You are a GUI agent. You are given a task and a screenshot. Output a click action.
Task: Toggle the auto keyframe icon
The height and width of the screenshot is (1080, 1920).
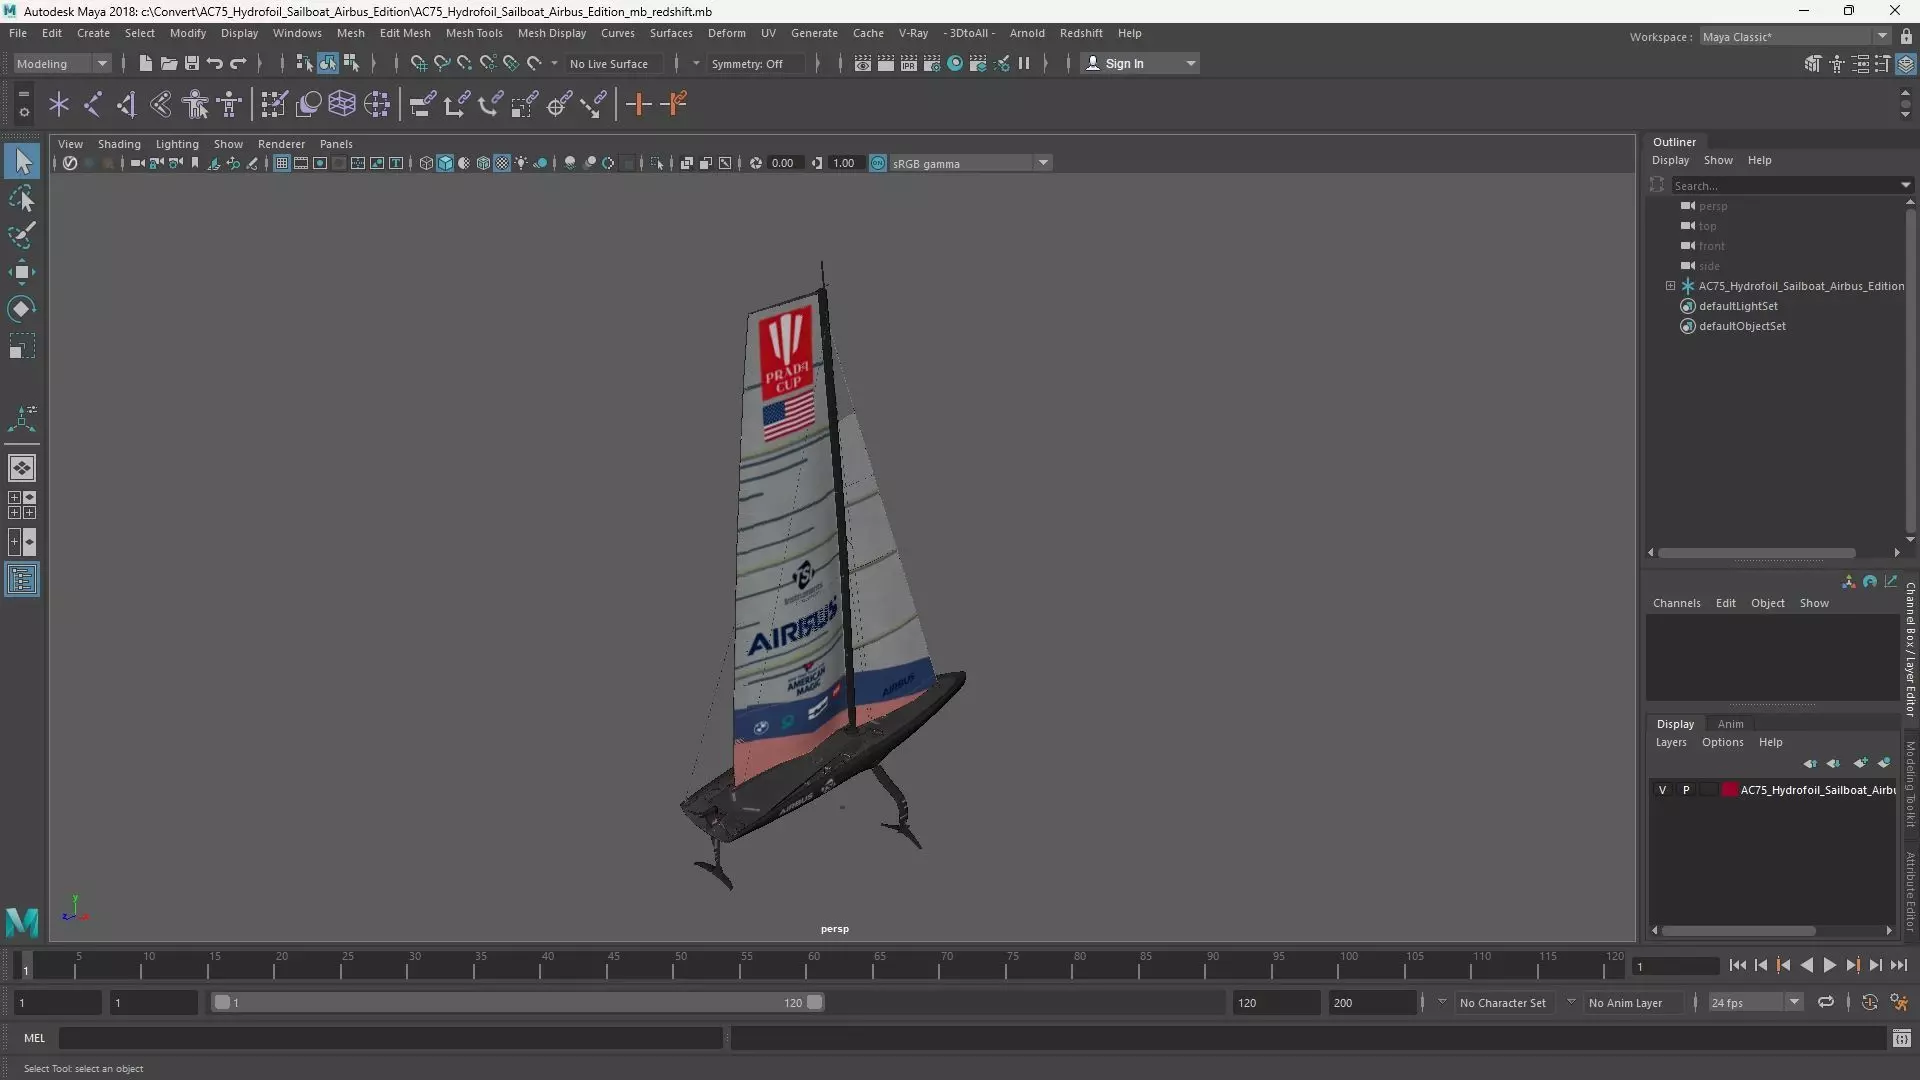pyautogui.click(x=1869, y=1002)
